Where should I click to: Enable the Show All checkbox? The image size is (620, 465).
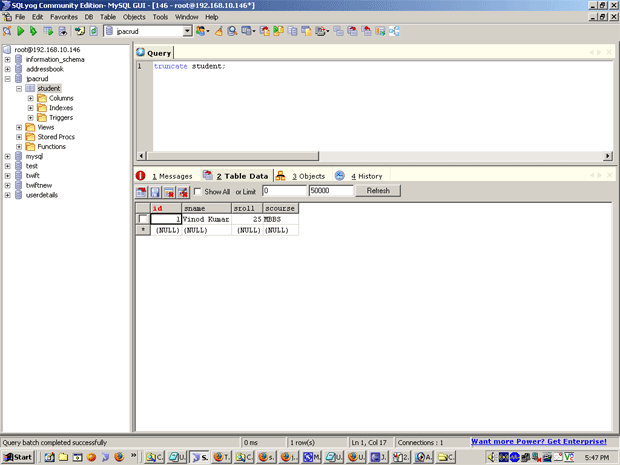[197, 191]
